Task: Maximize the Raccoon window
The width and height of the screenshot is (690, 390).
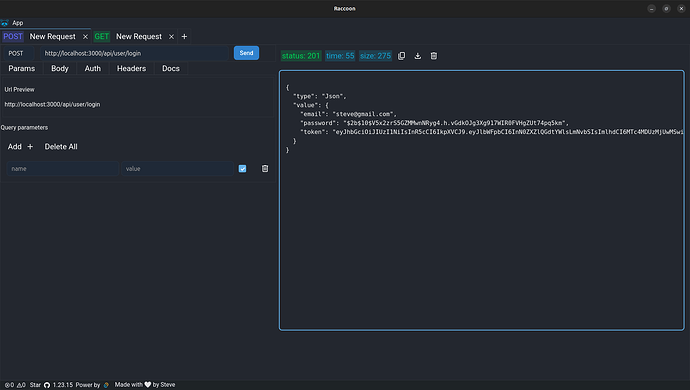Action: [x=667, y=9]
